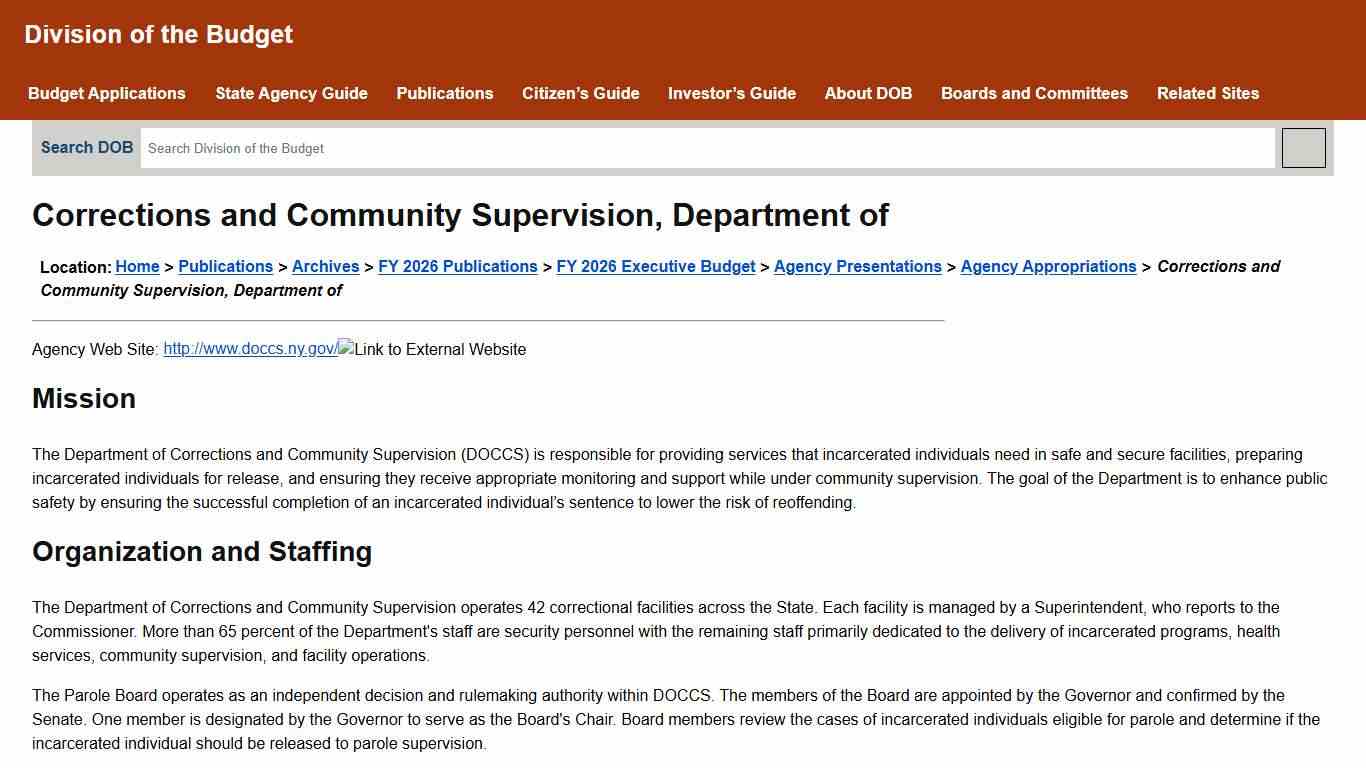Navigate to FY 2026 Publications
The width and height of the screenshot is (1366, 768).
tap(458, 266)
